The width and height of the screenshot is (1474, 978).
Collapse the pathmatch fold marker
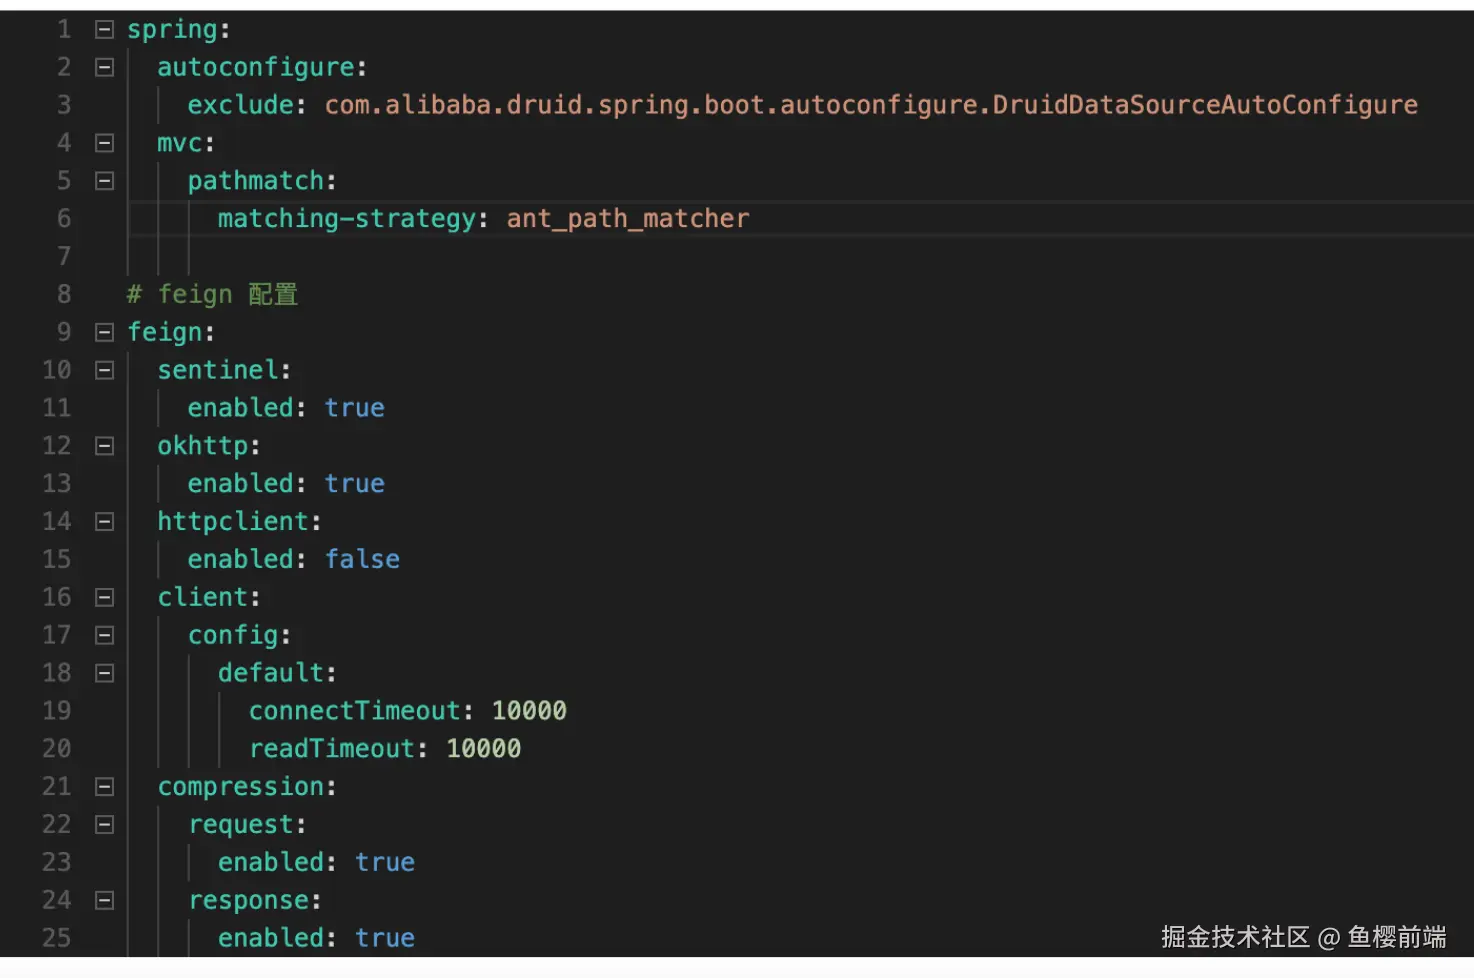click(104, 181)
